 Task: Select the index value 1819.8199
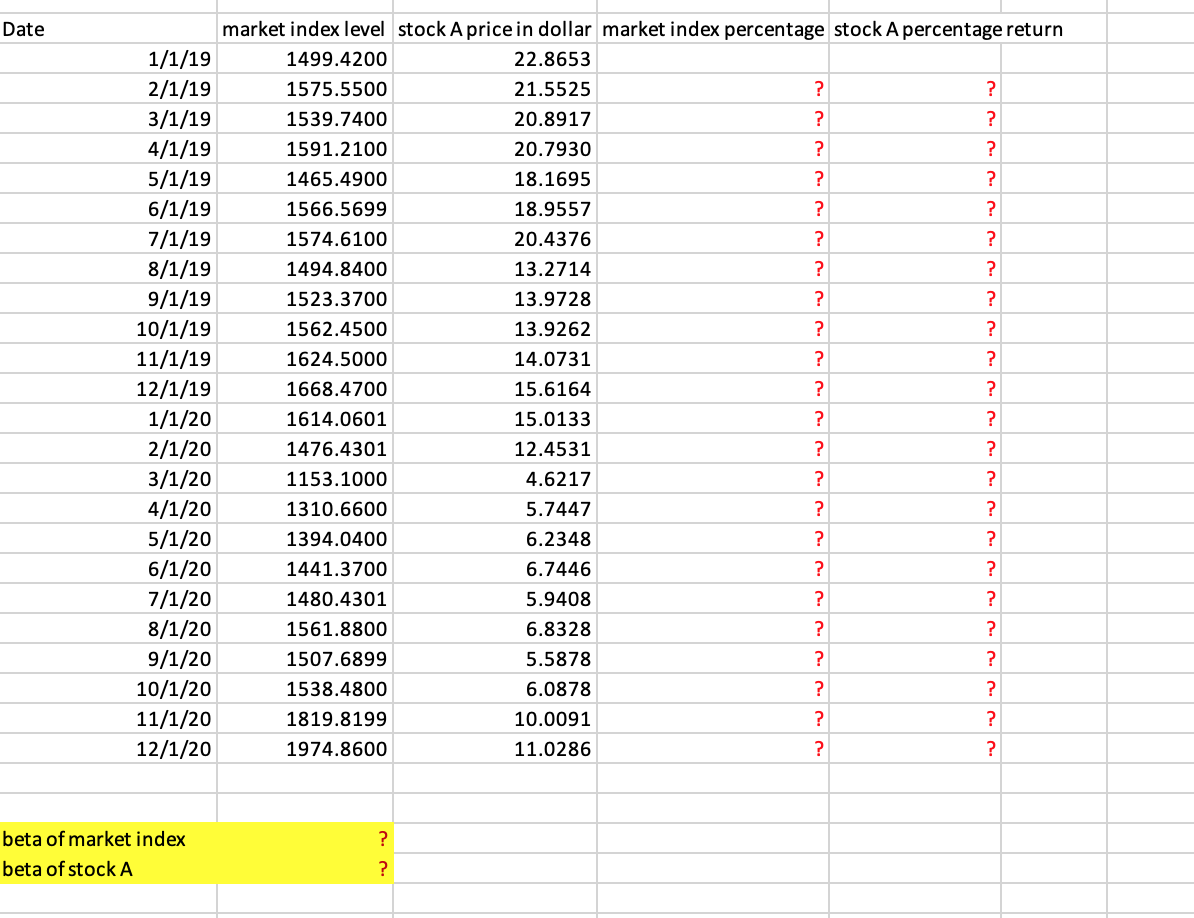click(305, 719)
